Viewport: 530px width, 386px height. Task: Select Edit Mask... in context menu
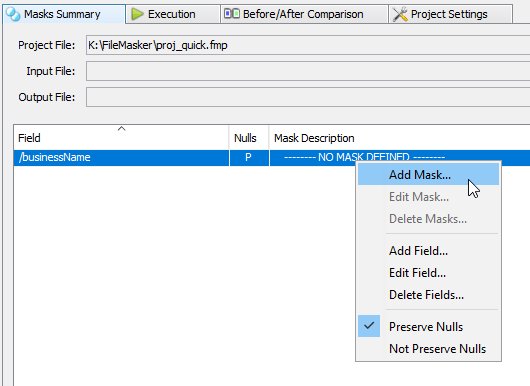tap(428, 197)
